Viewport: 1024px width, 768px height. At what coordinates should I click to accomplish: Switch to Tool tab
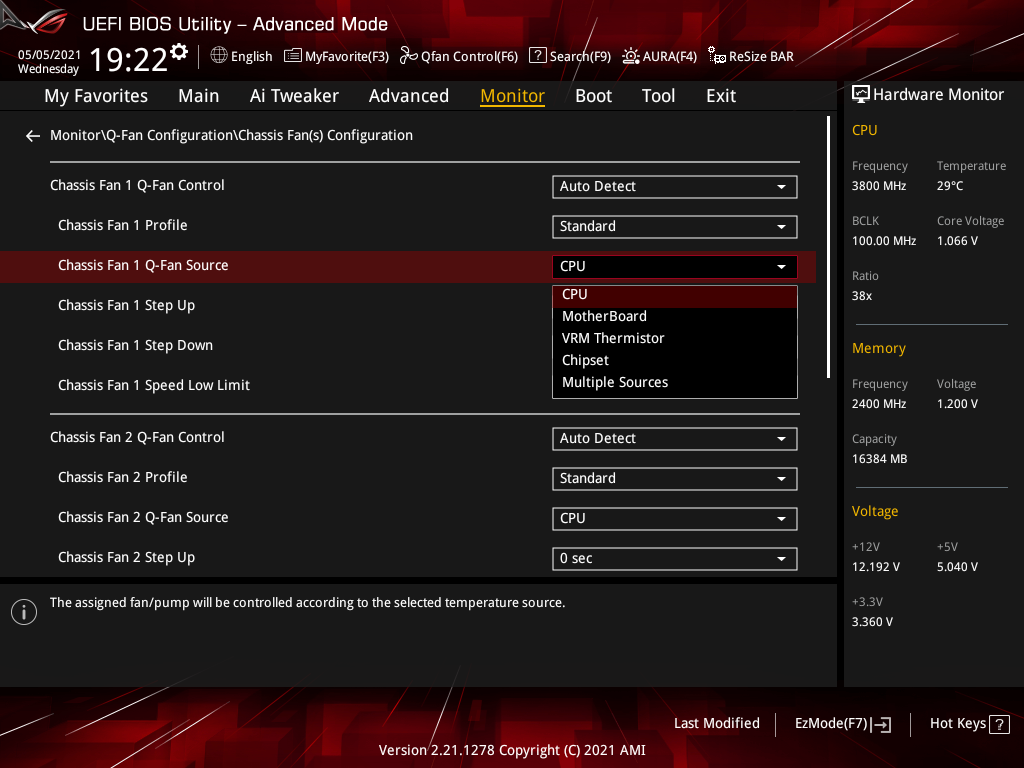pyautogui.click(x=658, y=96)
